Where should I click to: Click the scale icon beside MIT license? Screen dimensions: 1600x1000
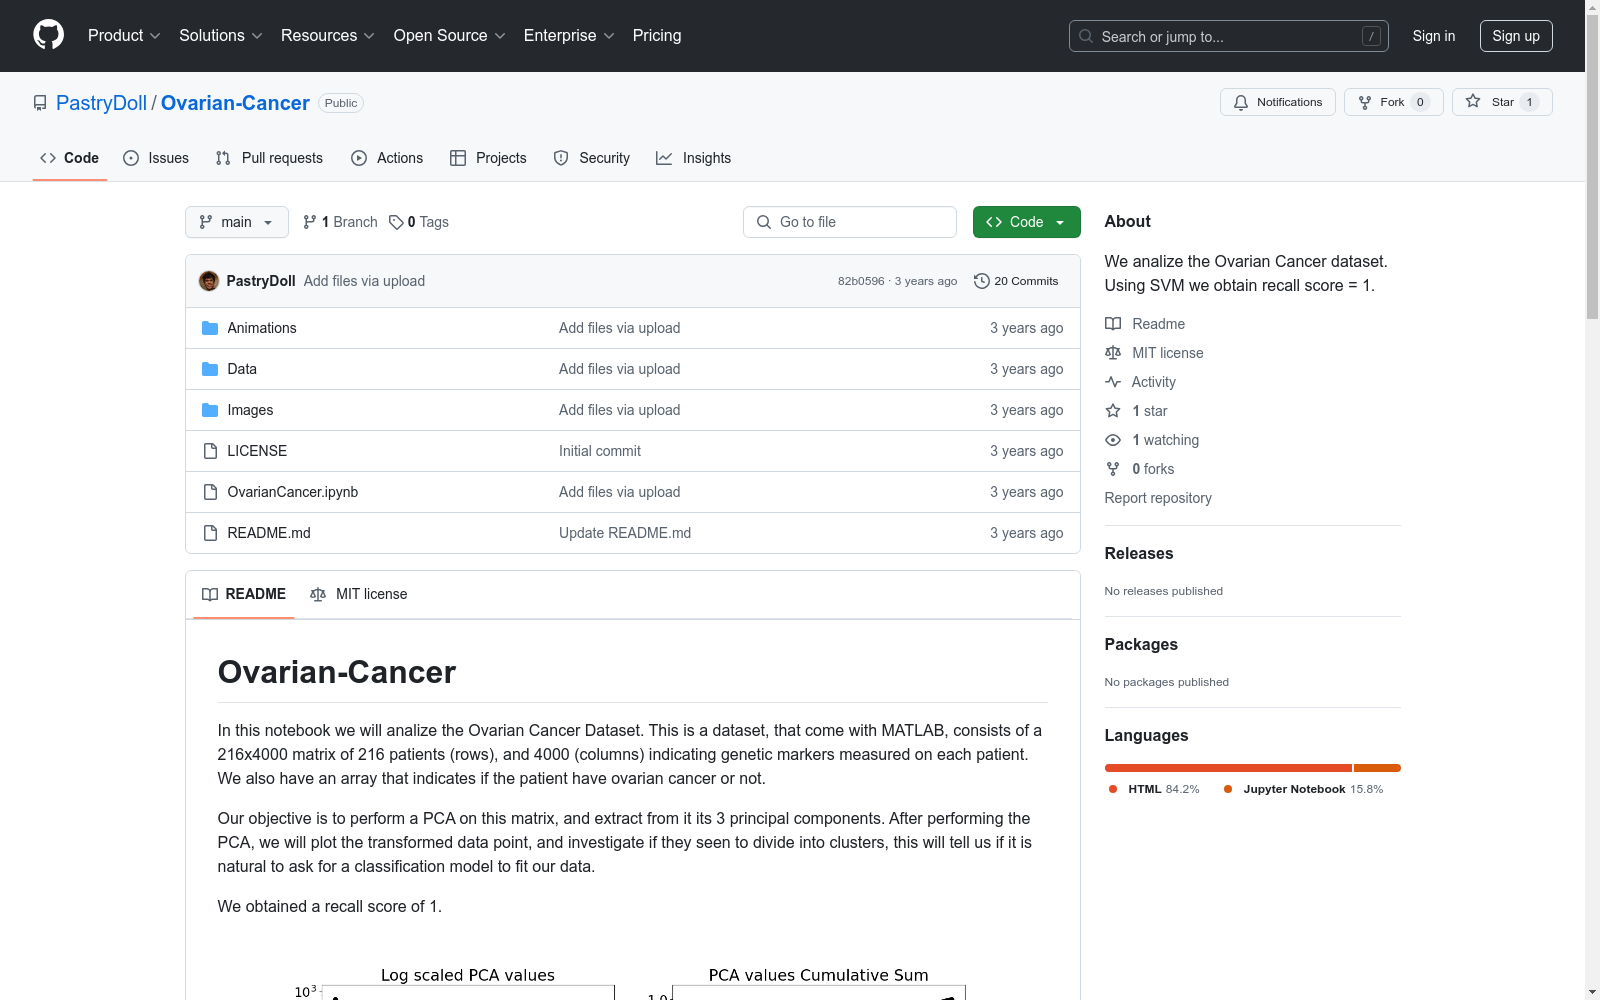[x=1113, y=353]
